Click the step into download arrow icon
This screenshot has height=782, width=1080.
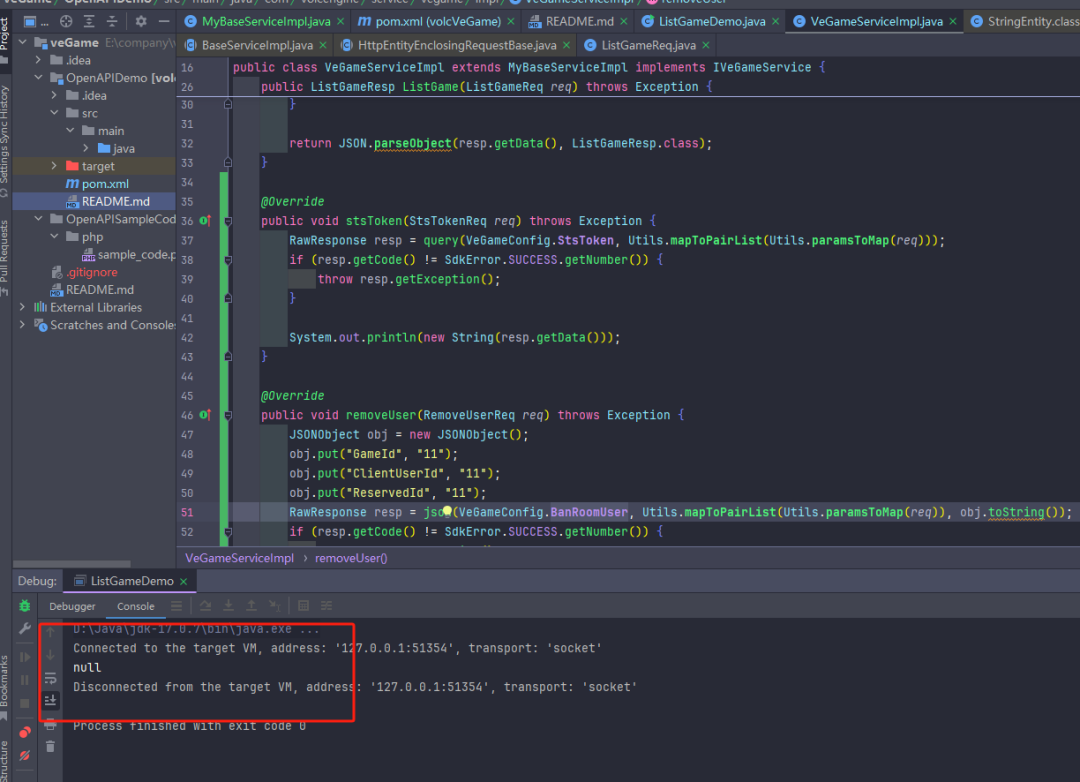[228, 606]
